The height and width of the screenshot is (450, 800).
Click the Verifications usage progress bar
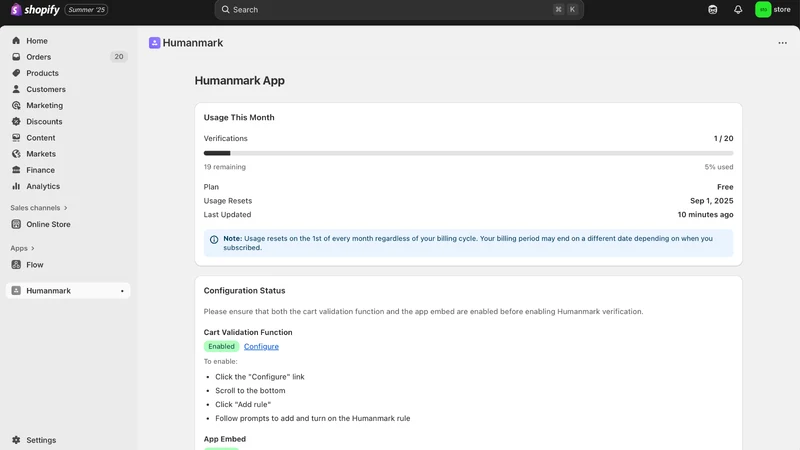pos(468,153)
